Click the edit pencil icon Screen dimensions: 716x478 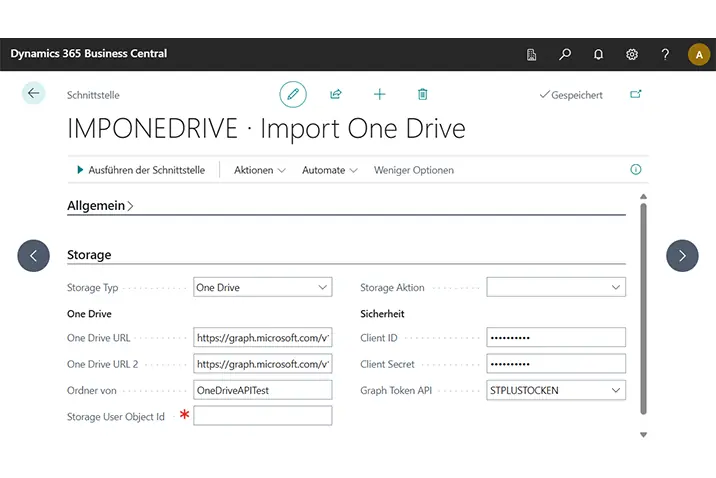coord(293,95)
